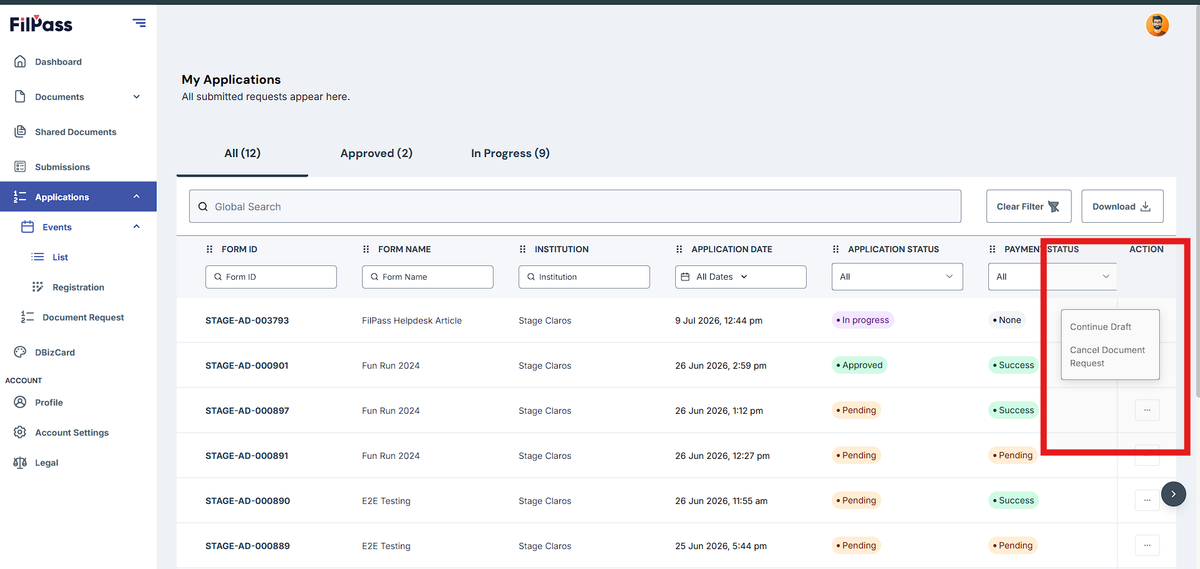Switch to the In Progress (9) tab

[510, 154]
